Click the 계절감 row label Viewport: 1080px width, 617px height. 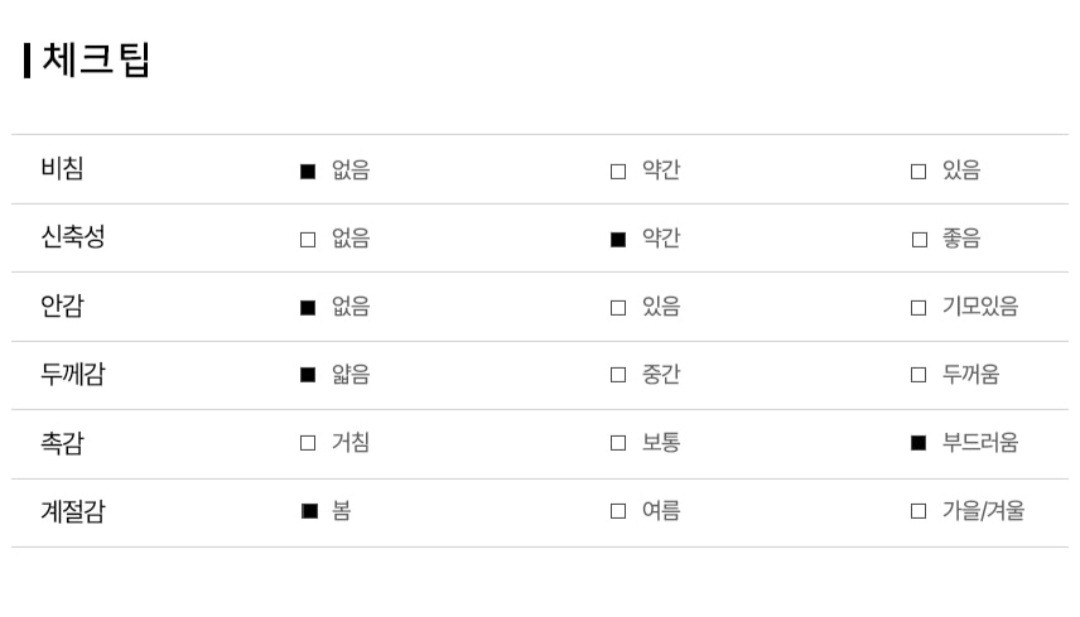73,511
